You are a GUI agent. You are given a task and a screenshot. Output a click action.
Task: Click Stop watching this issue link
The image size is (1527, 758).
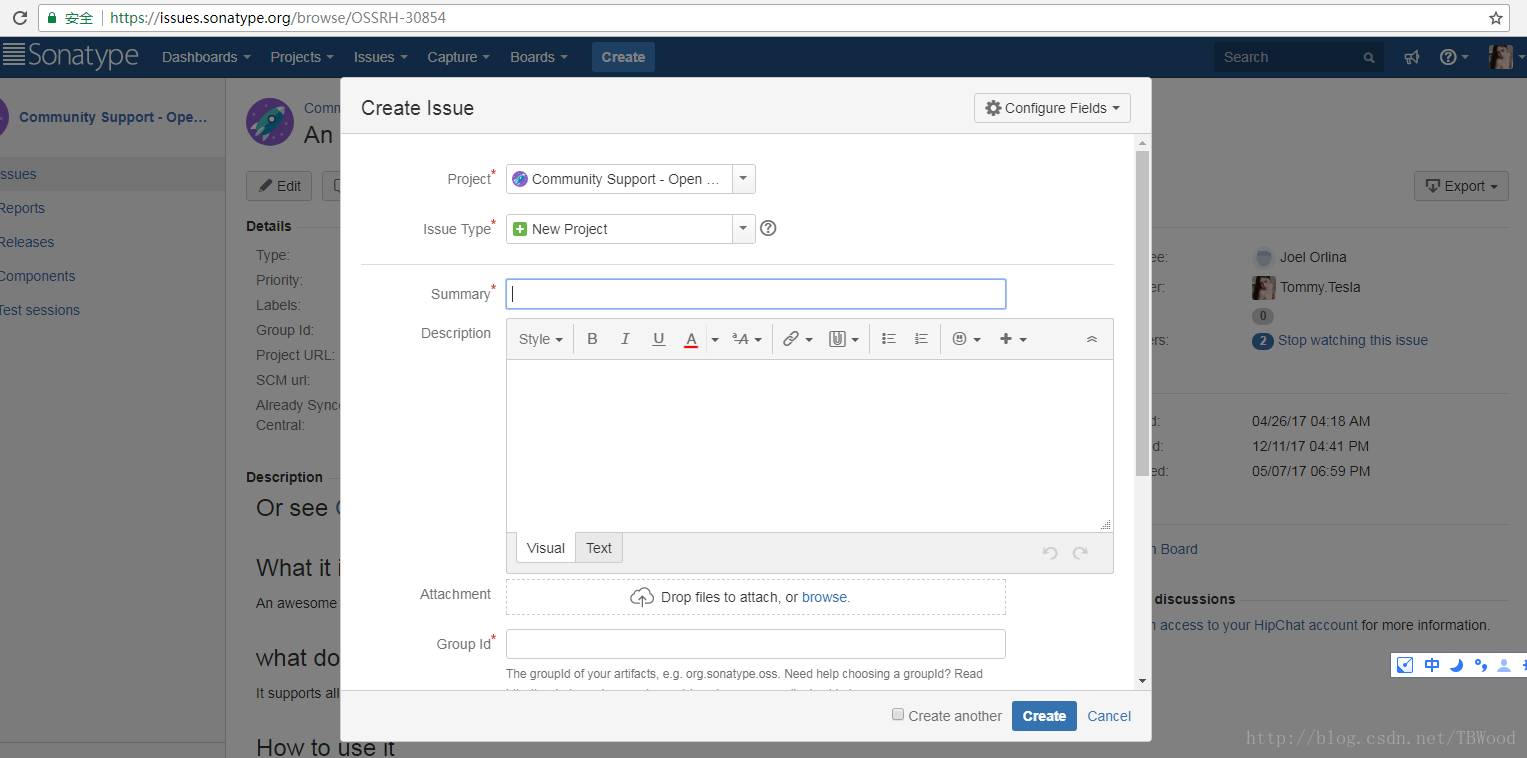(x=1352, y=340)
